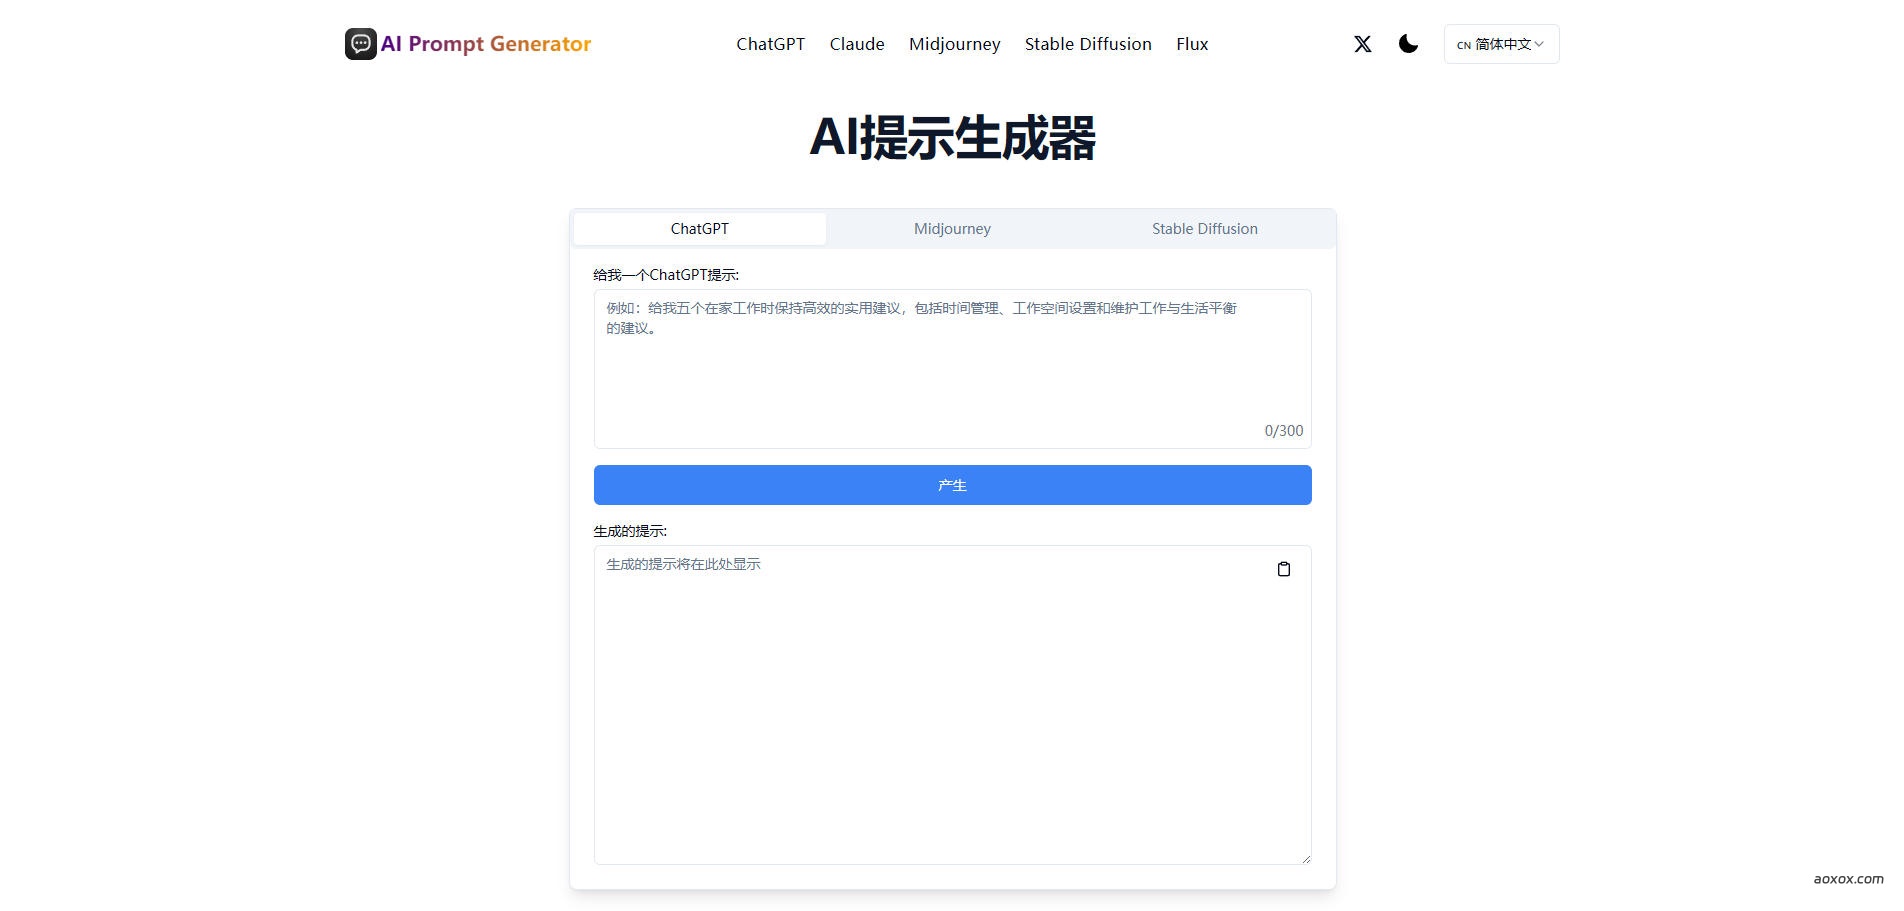1904x911 pixels.
Task: Click the blue 产生 generate button
Action: click(952, 485)
